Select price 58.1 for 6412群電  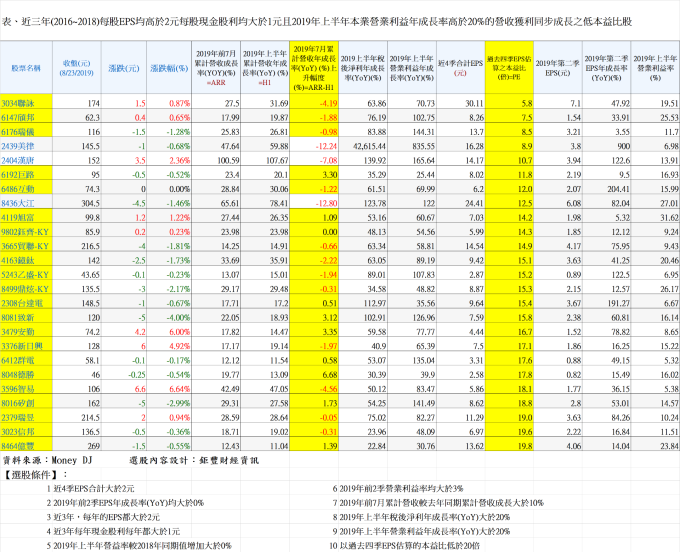tap(93, 361)
